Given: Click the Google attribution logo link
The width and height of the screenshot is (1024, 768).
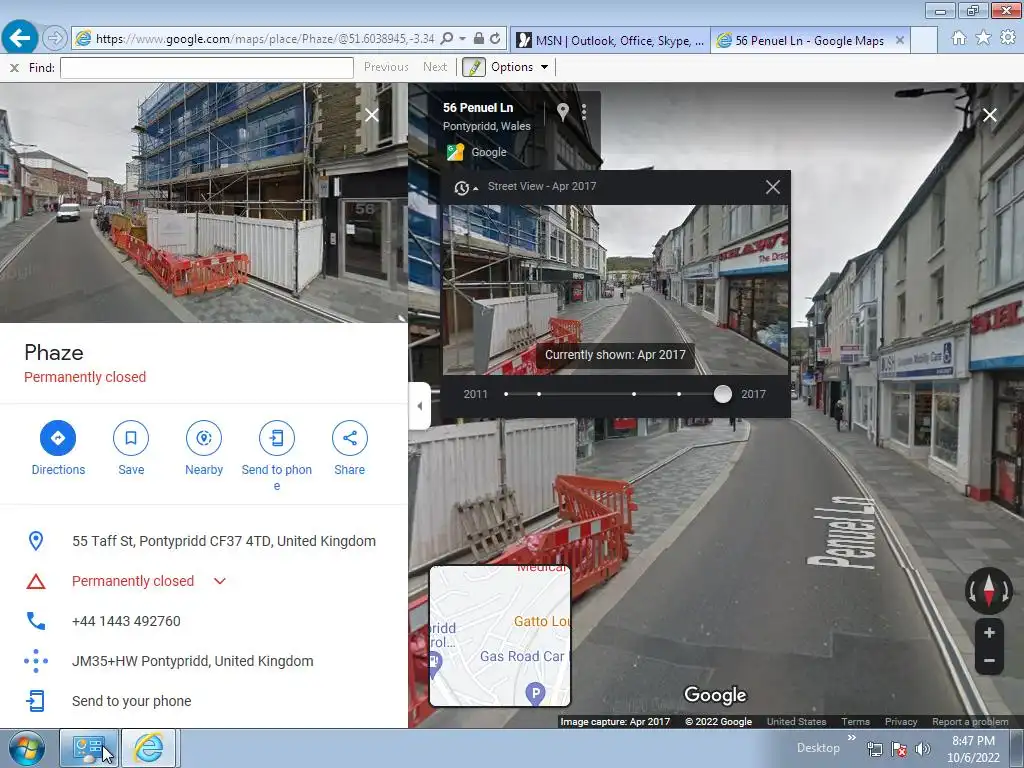Looking at the screenshot, I should click(477, 152).
